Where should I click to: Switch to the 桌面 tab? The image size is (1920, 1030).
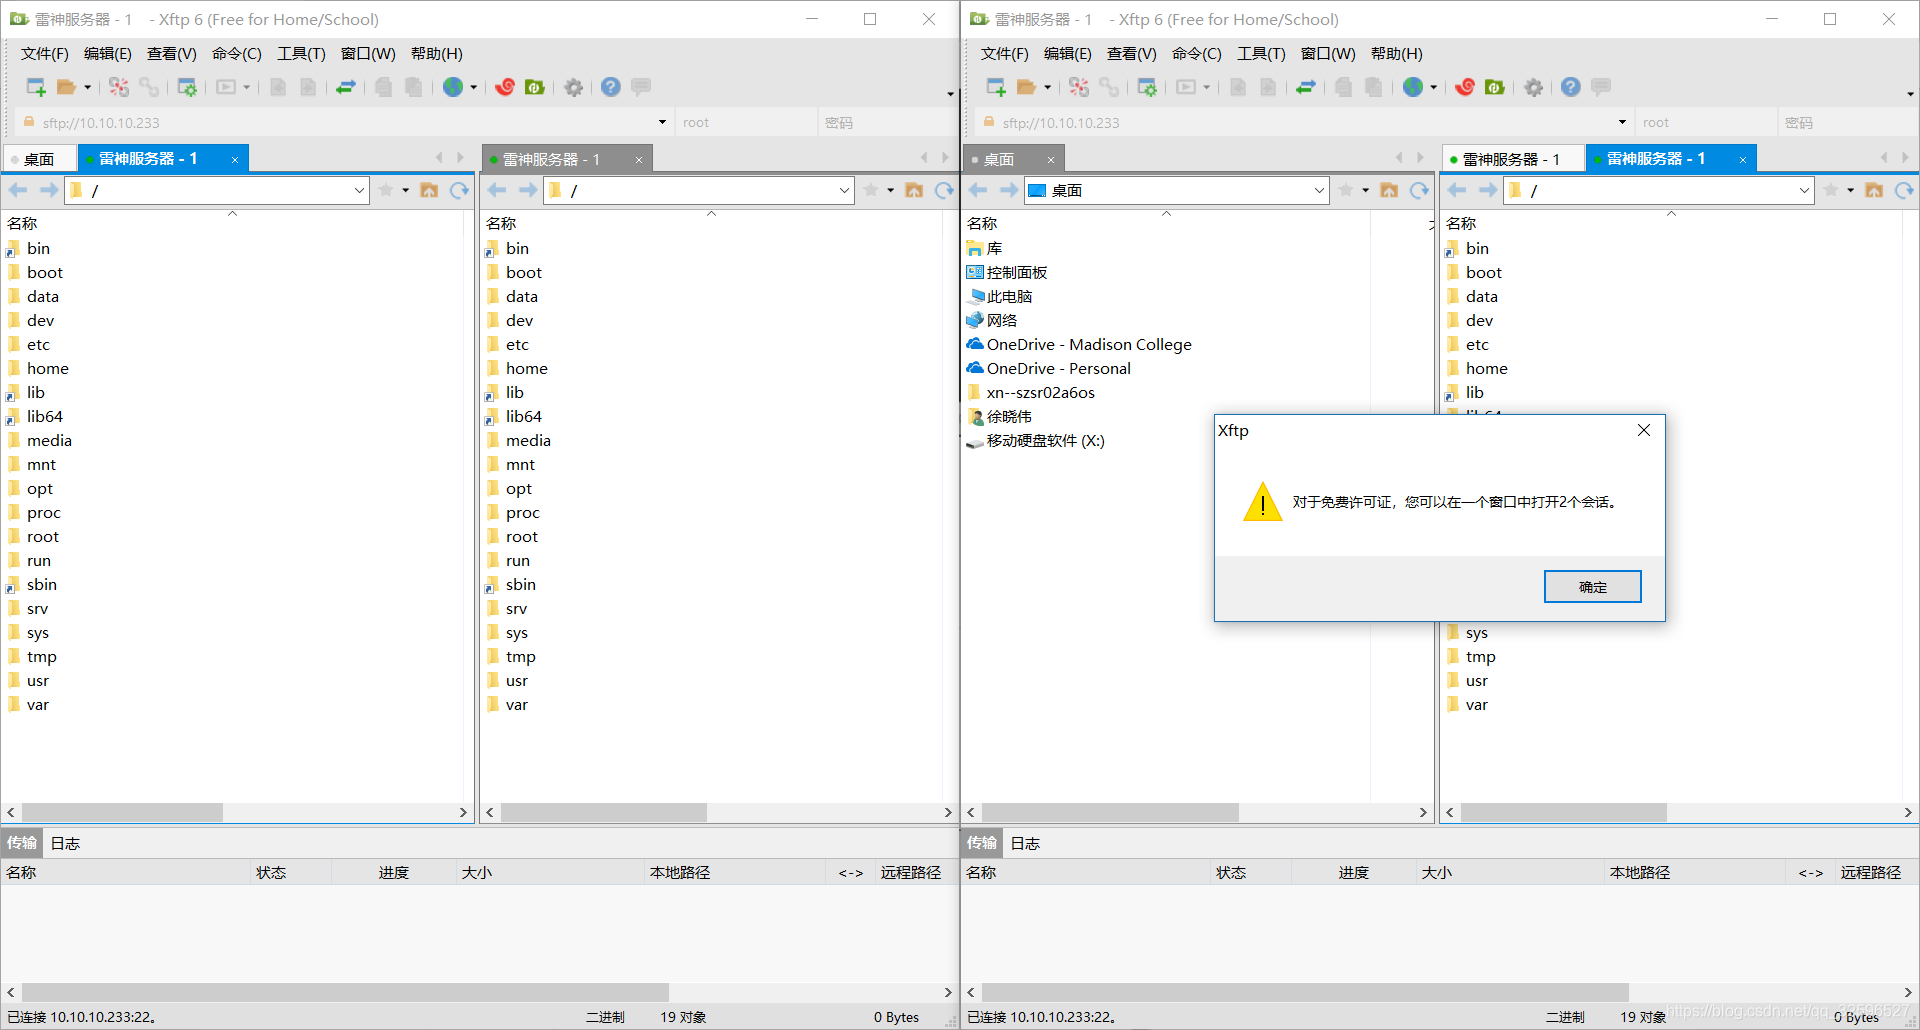(x=39, y=158)
